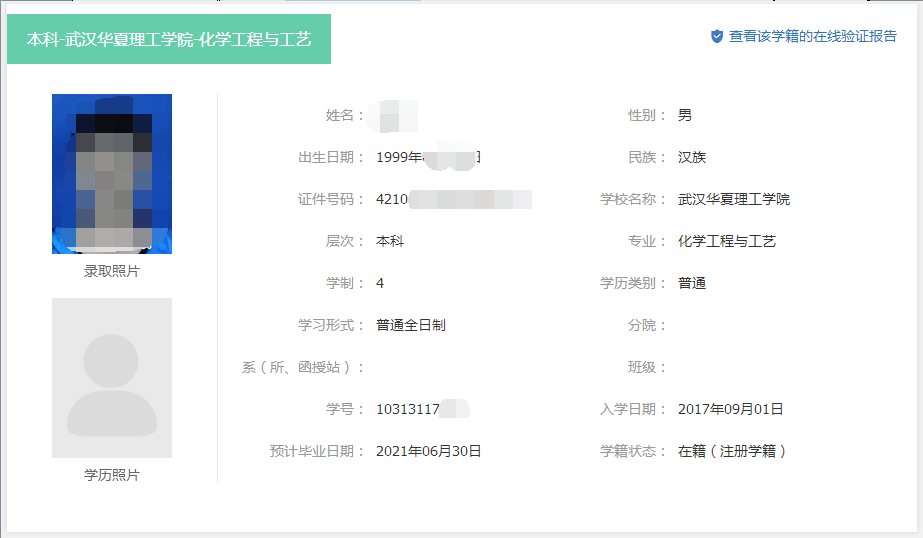Click the 录取照片 caption
The image size is (923, 538).
click(x=112, y=271)
